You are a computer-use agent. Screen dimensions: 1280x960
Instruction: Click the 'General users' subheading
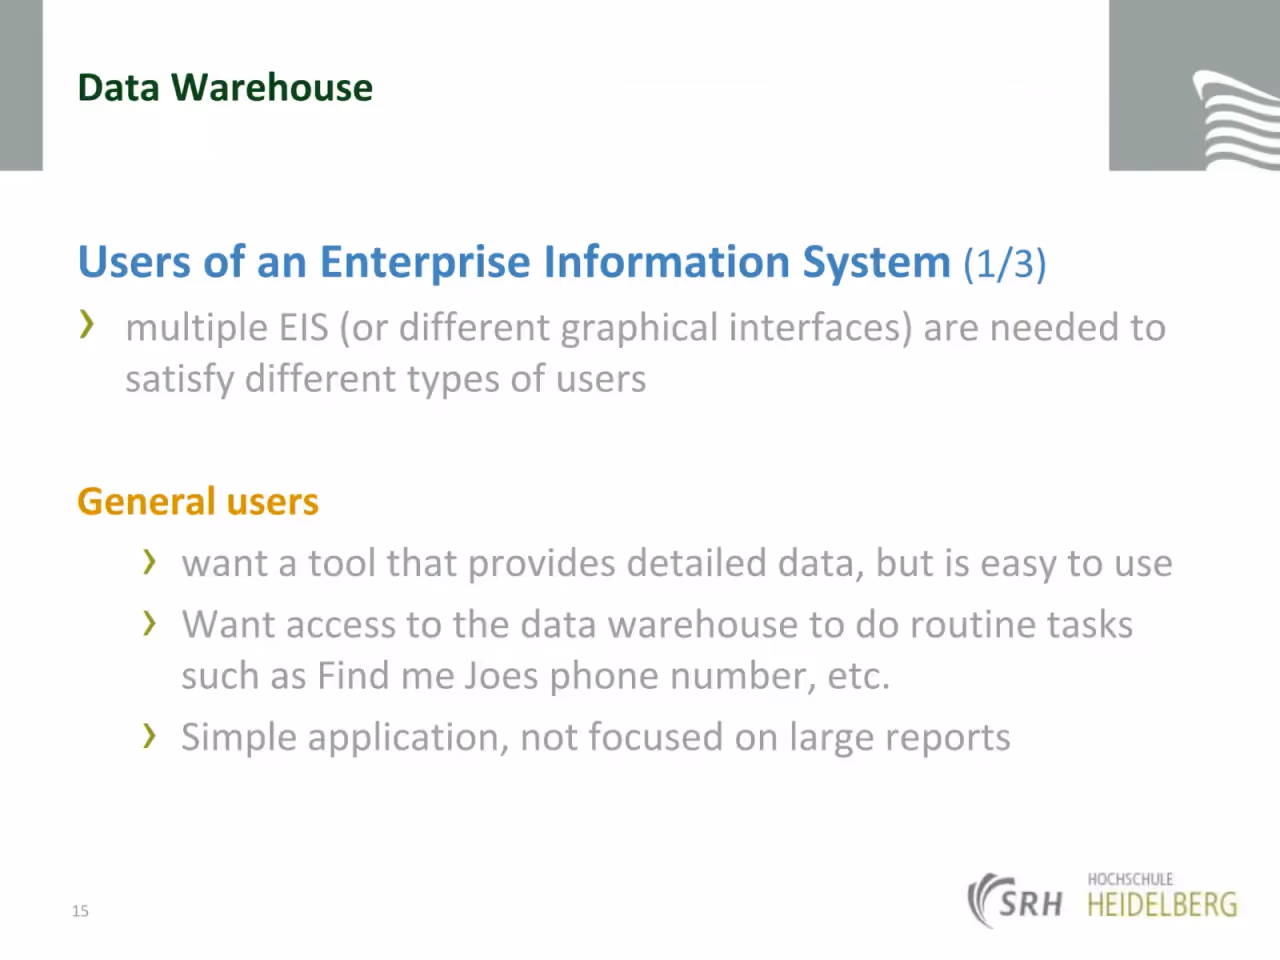(x=198, y=501)
